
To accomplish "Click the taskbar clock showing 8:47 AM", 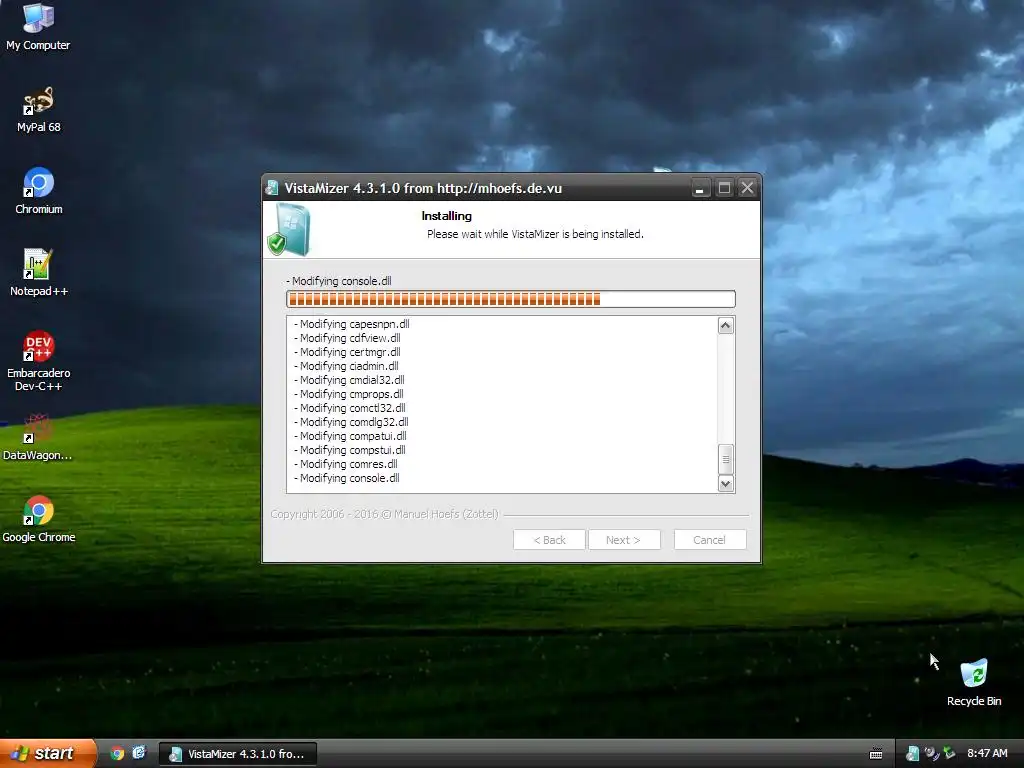I will pos(987,754).
